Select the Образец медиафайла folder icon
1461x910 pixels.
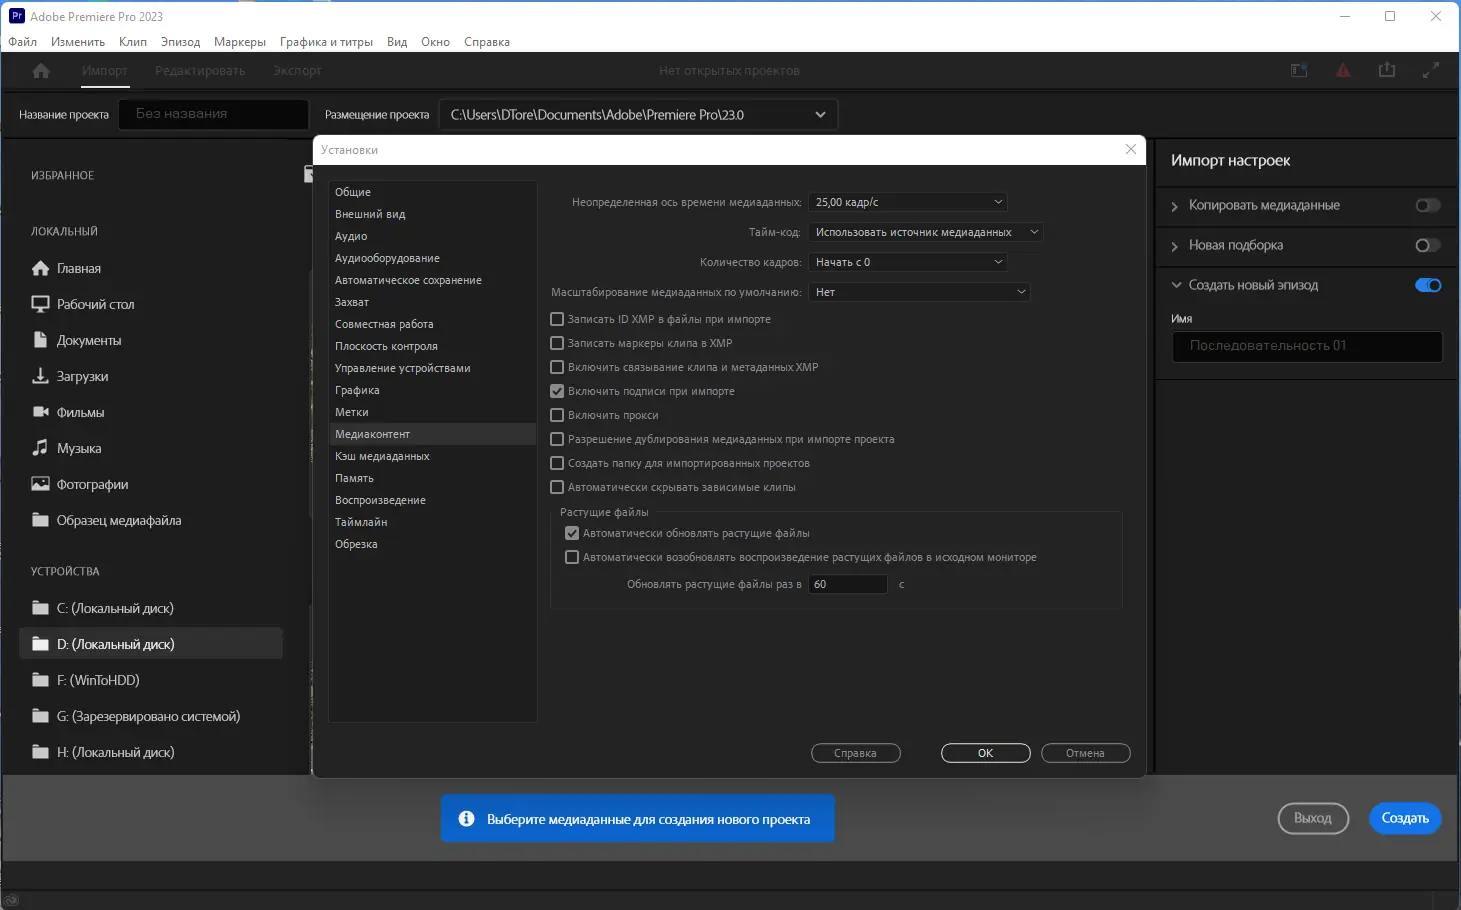[x=40, y=520]
